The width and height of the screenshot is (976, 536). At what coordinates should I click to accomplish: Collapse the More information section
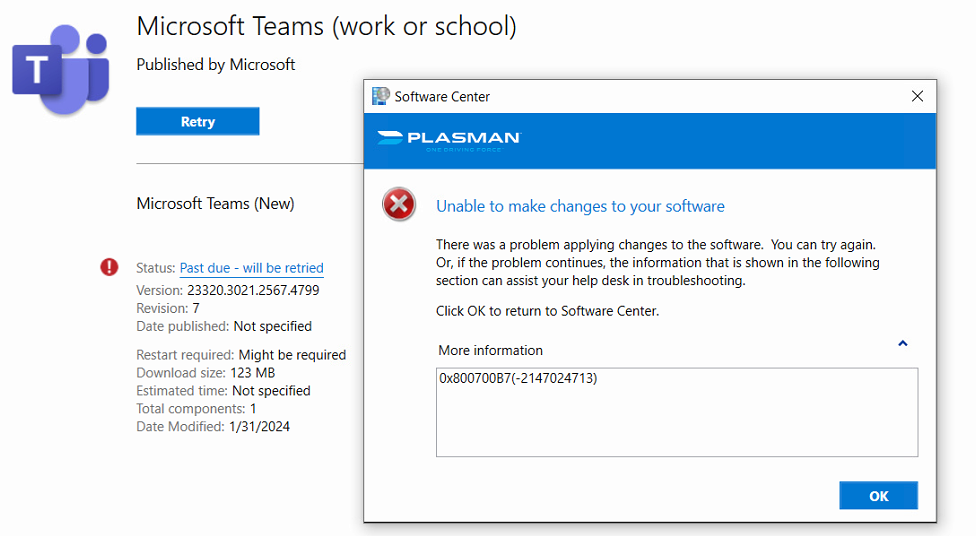(x=903, y=343)
